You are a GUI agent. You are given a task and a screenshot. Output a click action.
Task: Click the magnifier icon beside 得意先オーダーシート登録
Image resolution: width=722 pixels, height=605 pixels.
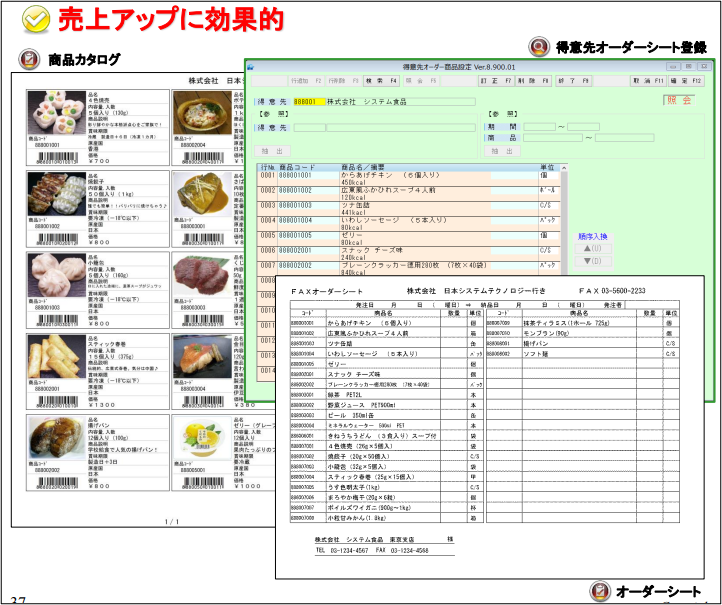click(x=539, y=47)
